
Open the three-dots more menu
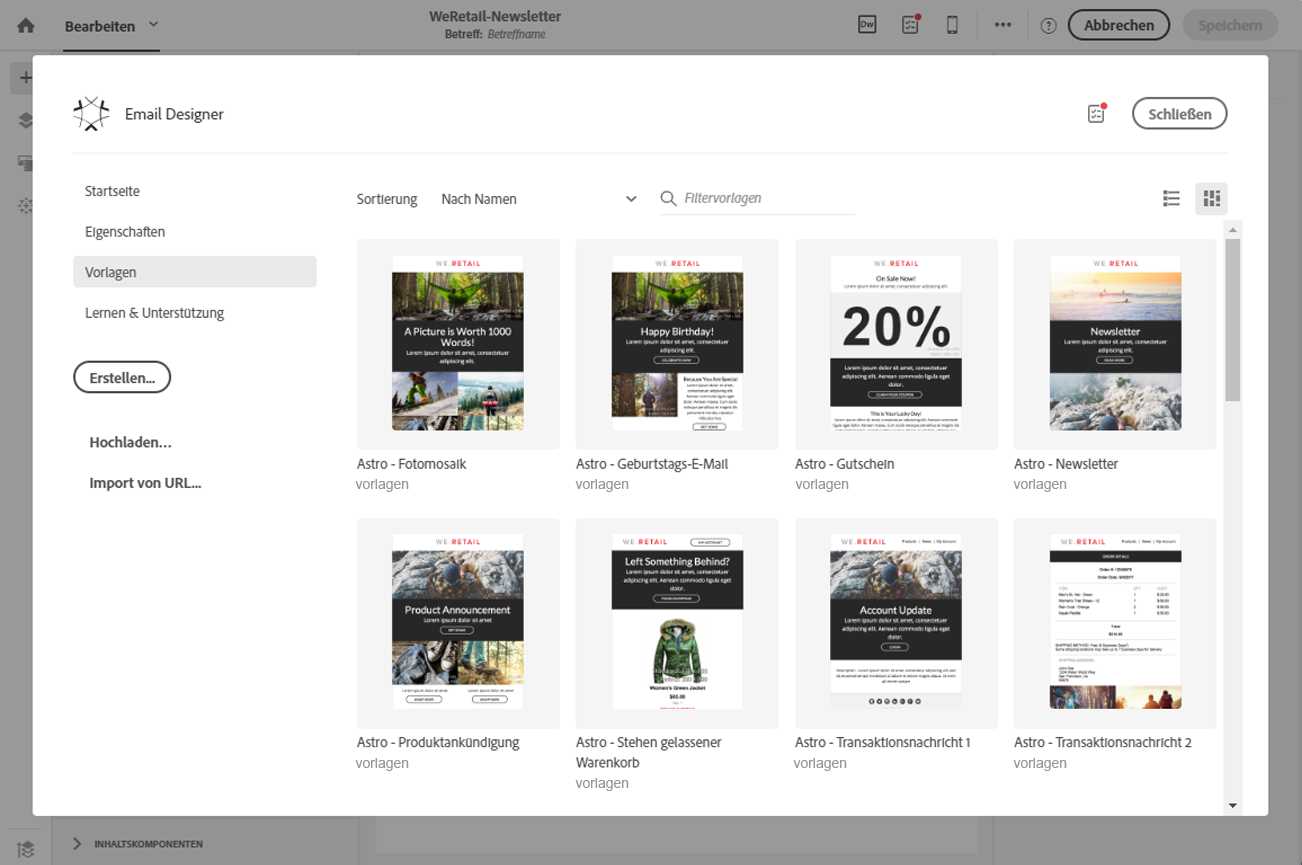click(x=1002, y=25)
